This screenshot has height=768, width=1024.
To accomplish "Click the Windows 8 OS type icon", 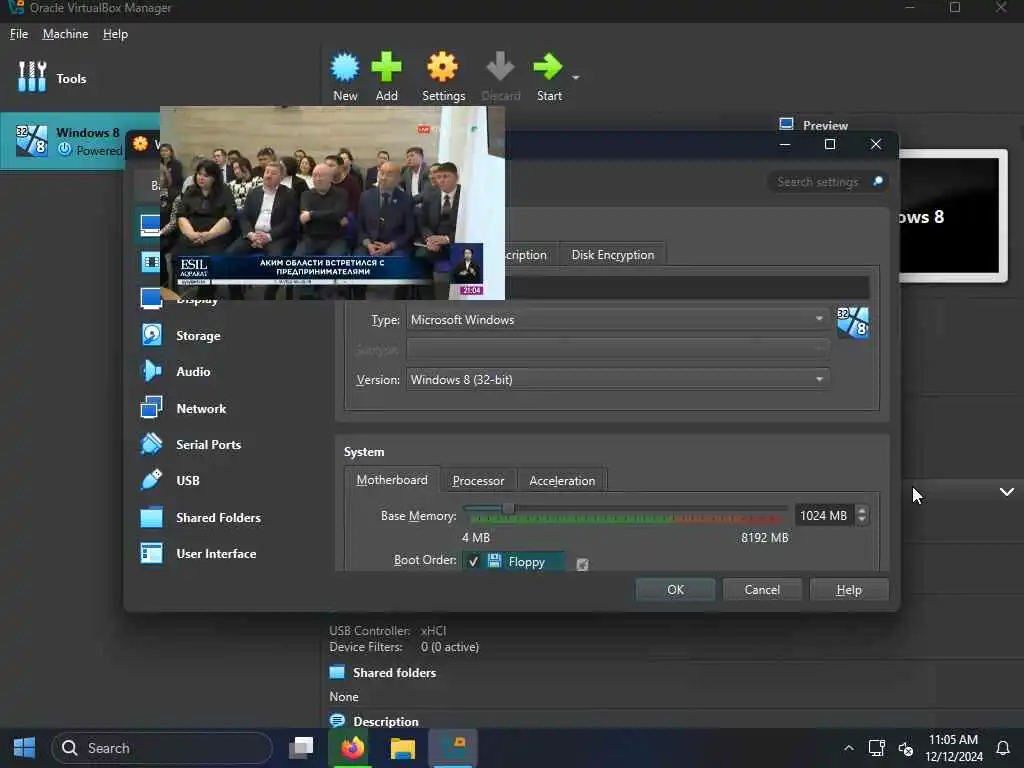I will tap(853, 322).
